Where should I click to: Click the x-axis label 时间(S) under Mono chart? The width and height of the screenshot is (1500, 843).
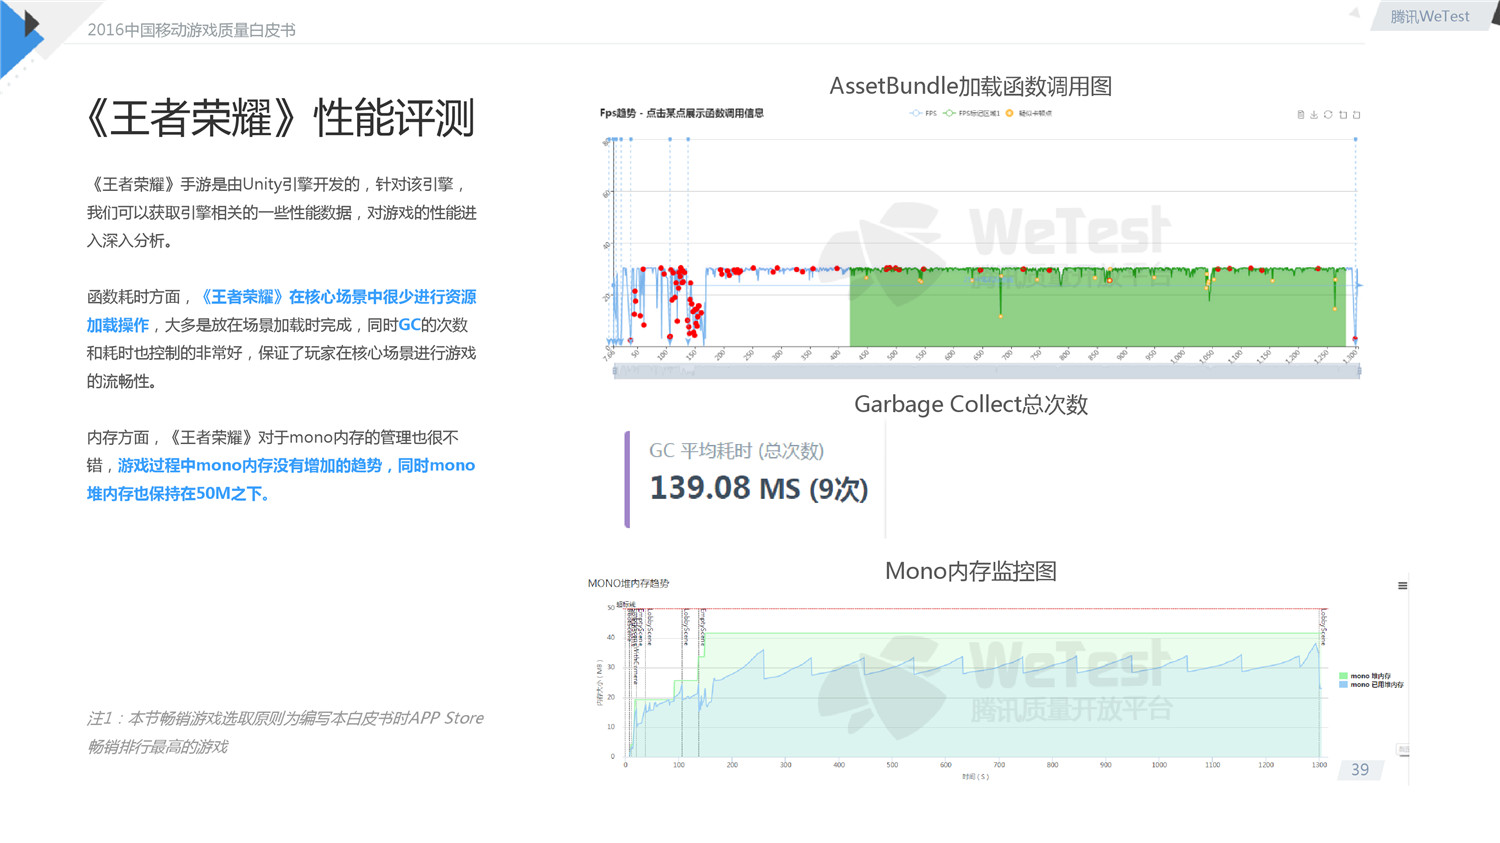(x=975, y=776)
